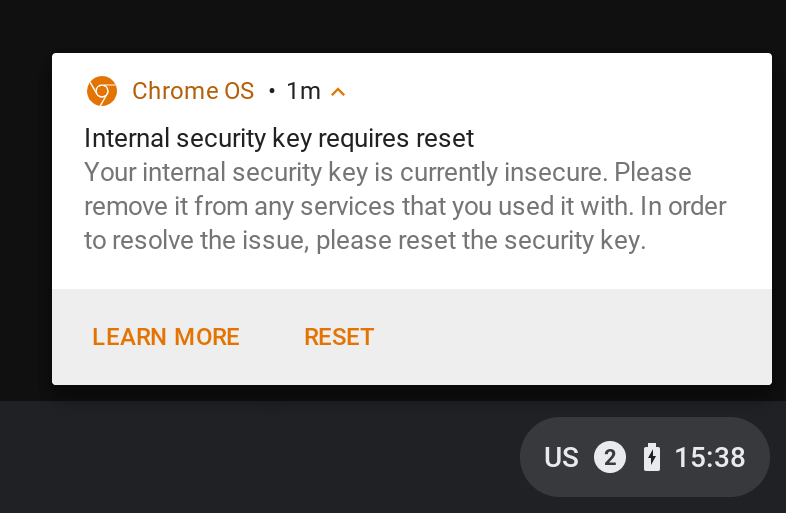
Task: Click the dark desktop left of the notification
Action: pyautogui.click(x=25, y=220)
